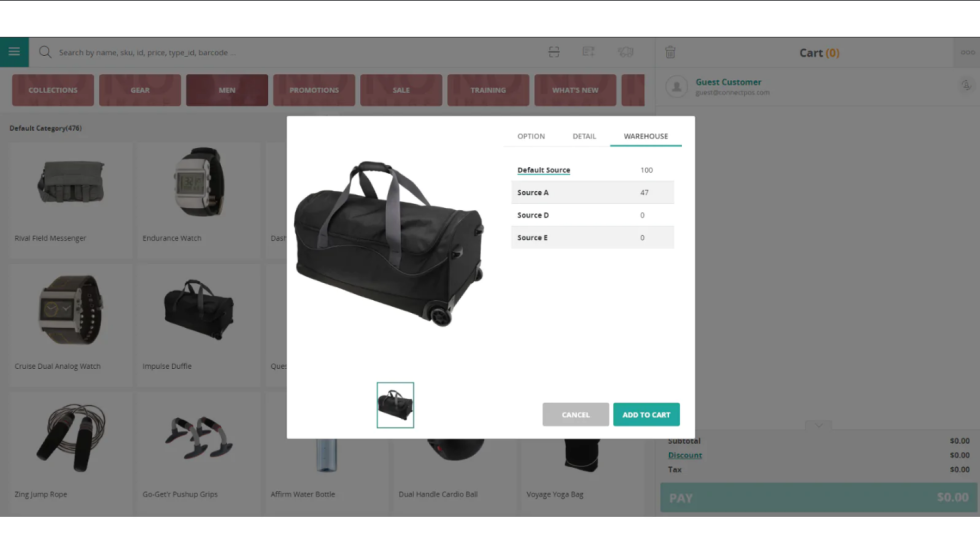Click the search magnifier icon

pyautogui.click(x=45, y=52)
